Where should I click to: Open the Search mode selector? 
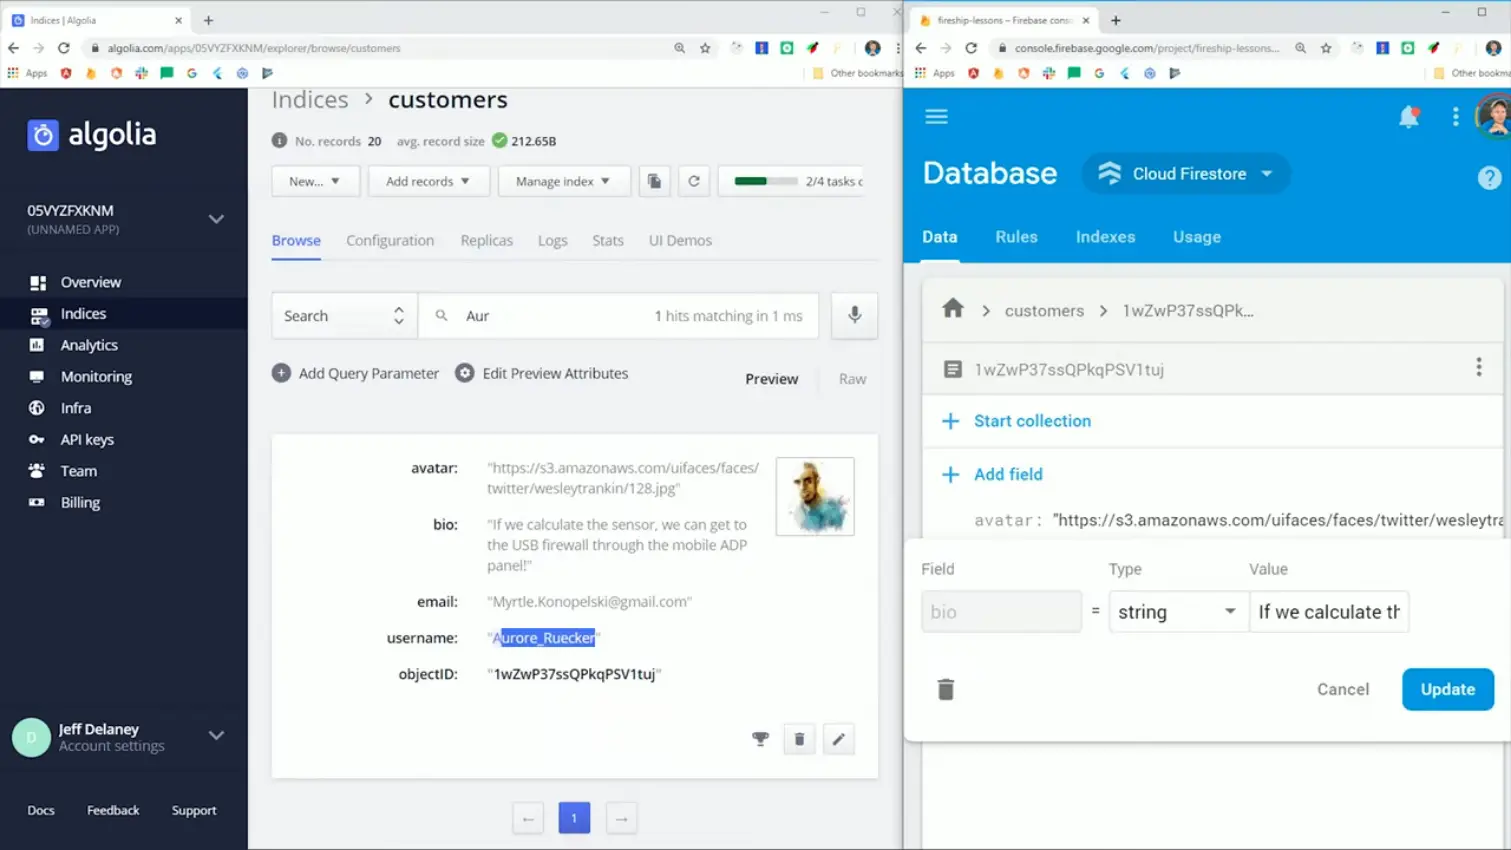[x=344, y=316]
